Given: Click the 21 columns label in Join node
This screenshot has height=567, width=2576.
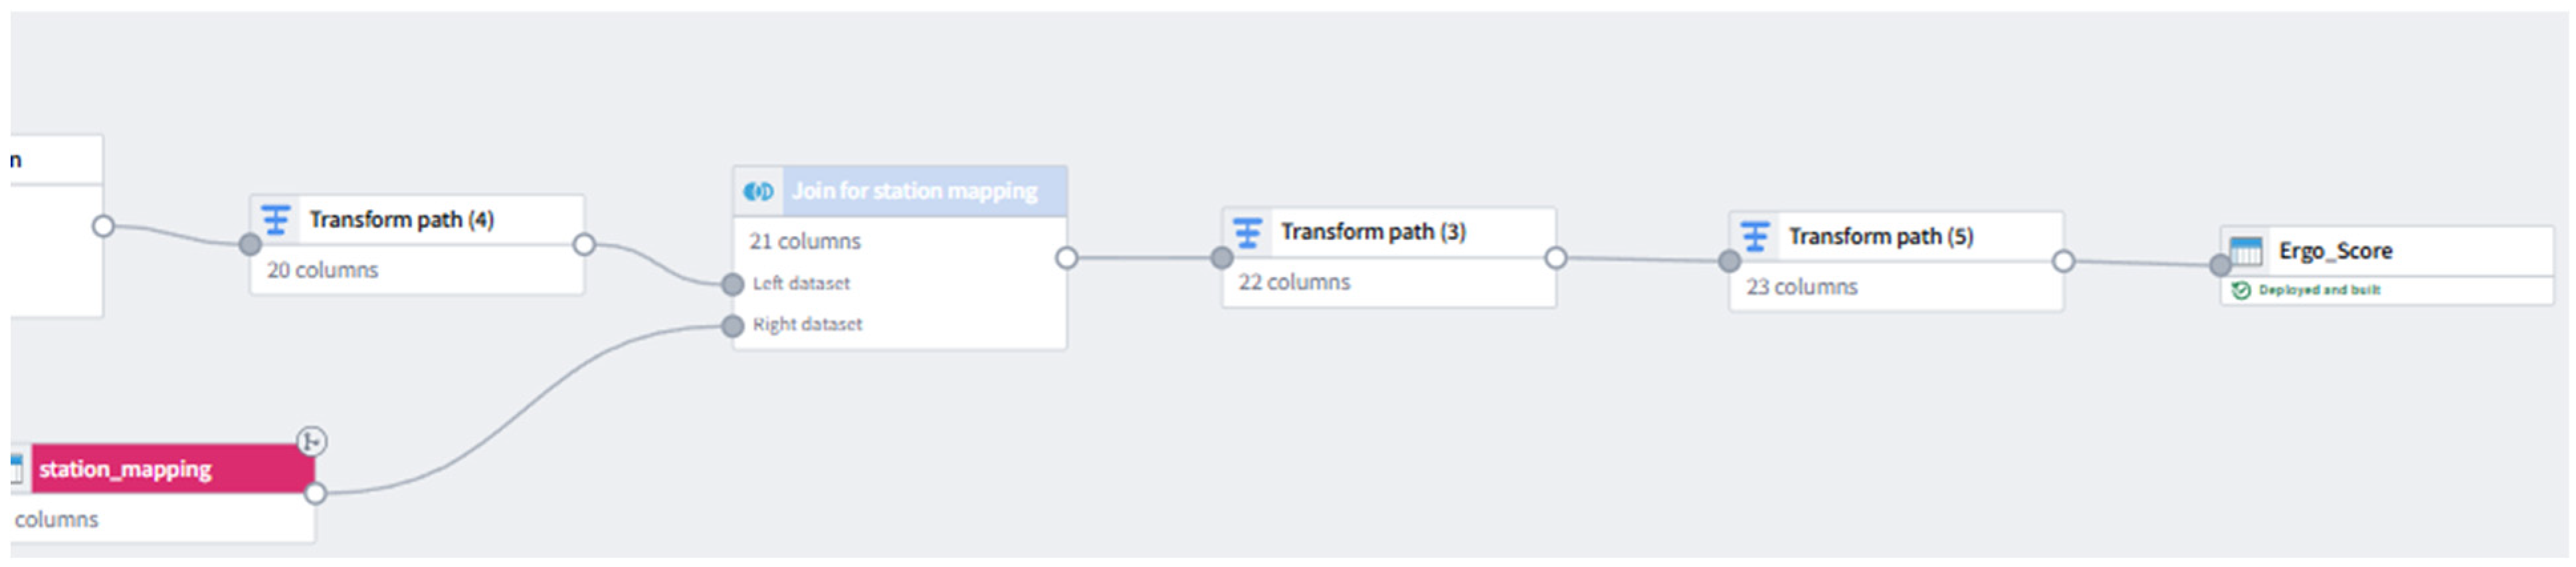Looking at the screenshot, I should pyautogui.click(x=804, y=242).
